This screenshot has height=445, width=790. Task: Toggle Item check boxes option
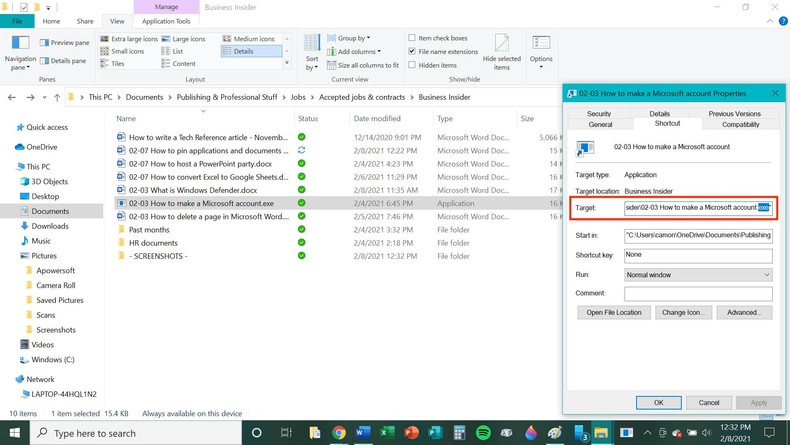pyautogui.click(x=412, y=38)
